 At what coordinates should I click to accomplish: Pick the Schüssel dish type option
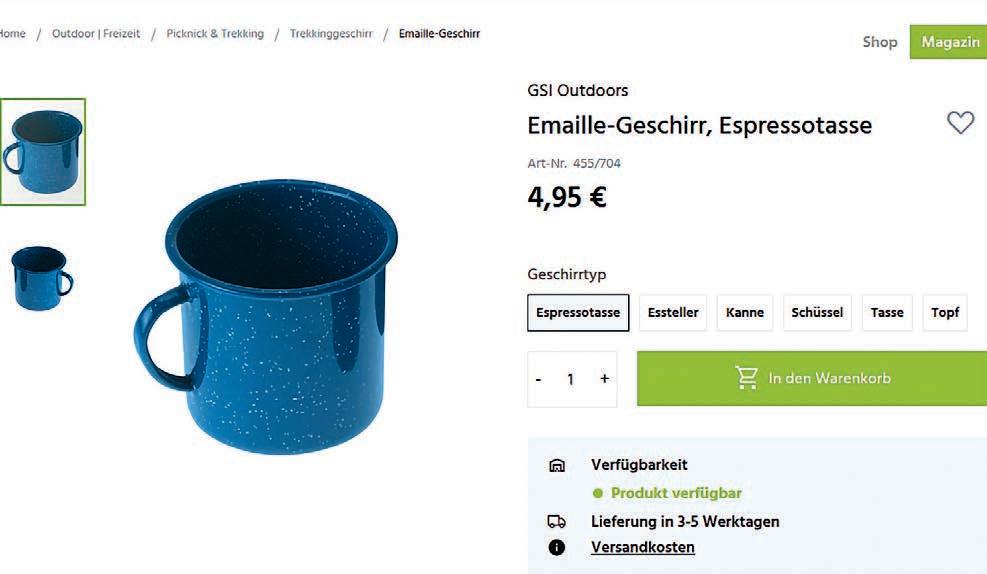[x=817, y=312]
